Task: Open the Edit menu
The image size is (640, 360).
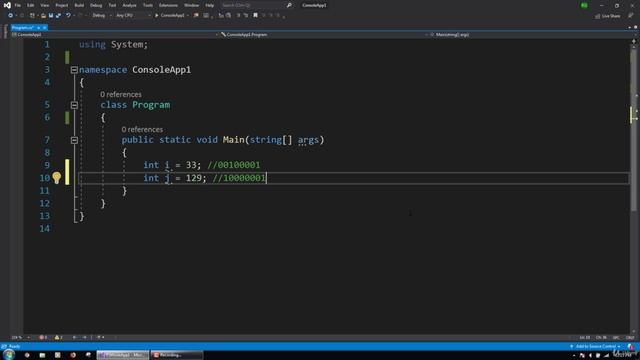Action: click(31, 5)
